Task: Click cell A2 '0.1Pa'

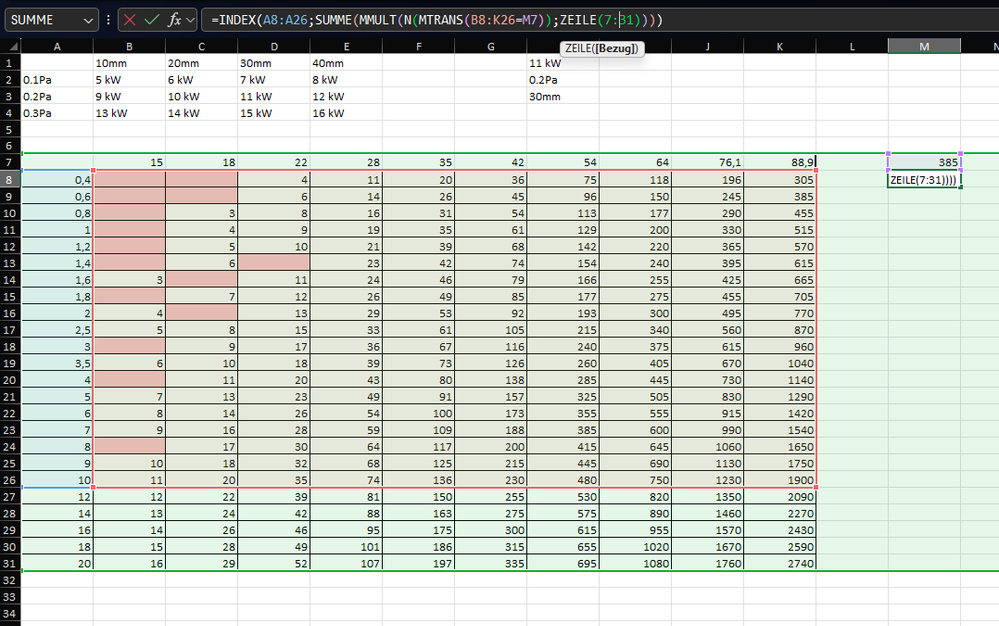Action: pyautogui.click(x=57, y=80)
